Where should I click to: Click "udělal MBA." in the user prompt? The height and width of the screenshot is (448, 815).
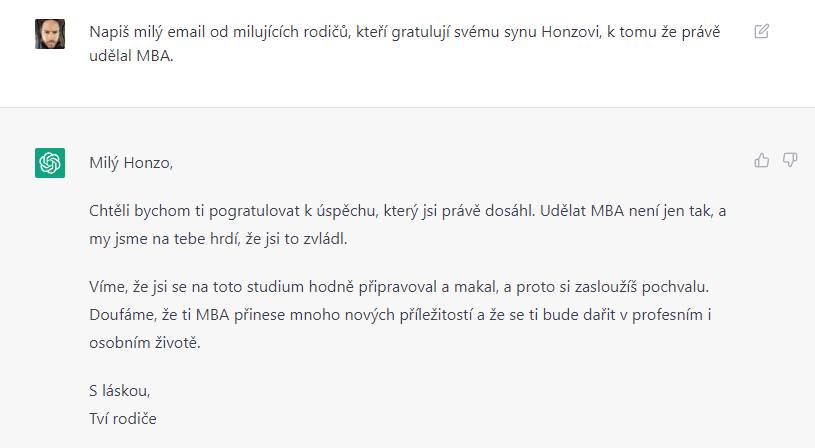[132, 57]
